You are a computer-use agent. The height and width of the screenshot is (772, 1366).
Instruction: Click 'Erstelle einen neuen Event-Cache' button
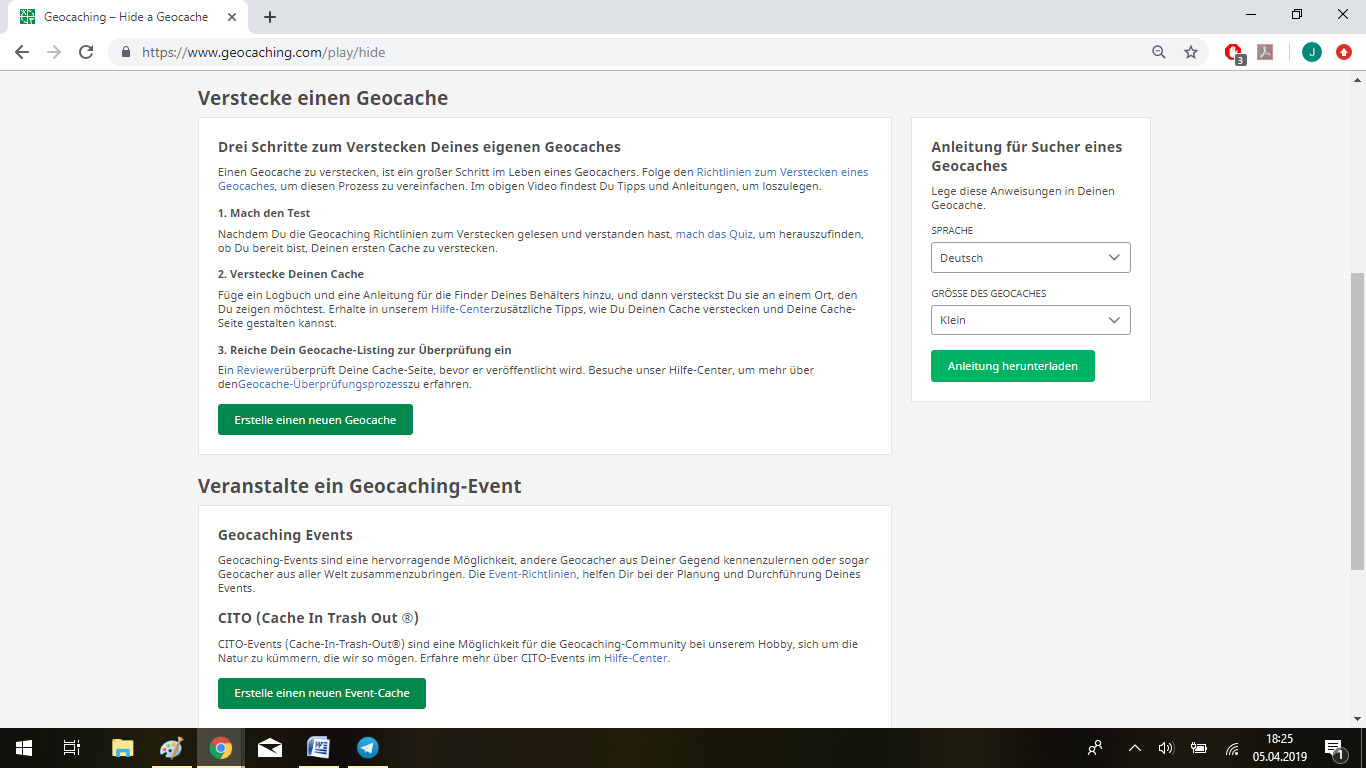[x=322, y=693]
